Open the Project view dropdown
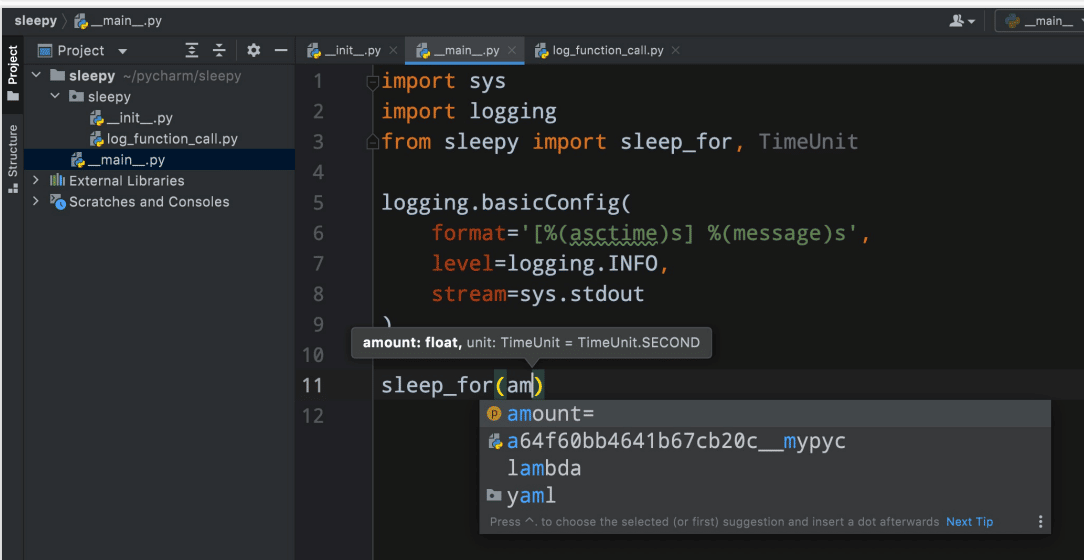The height and width of the screenshot is (560, 1084). [123, 51]
